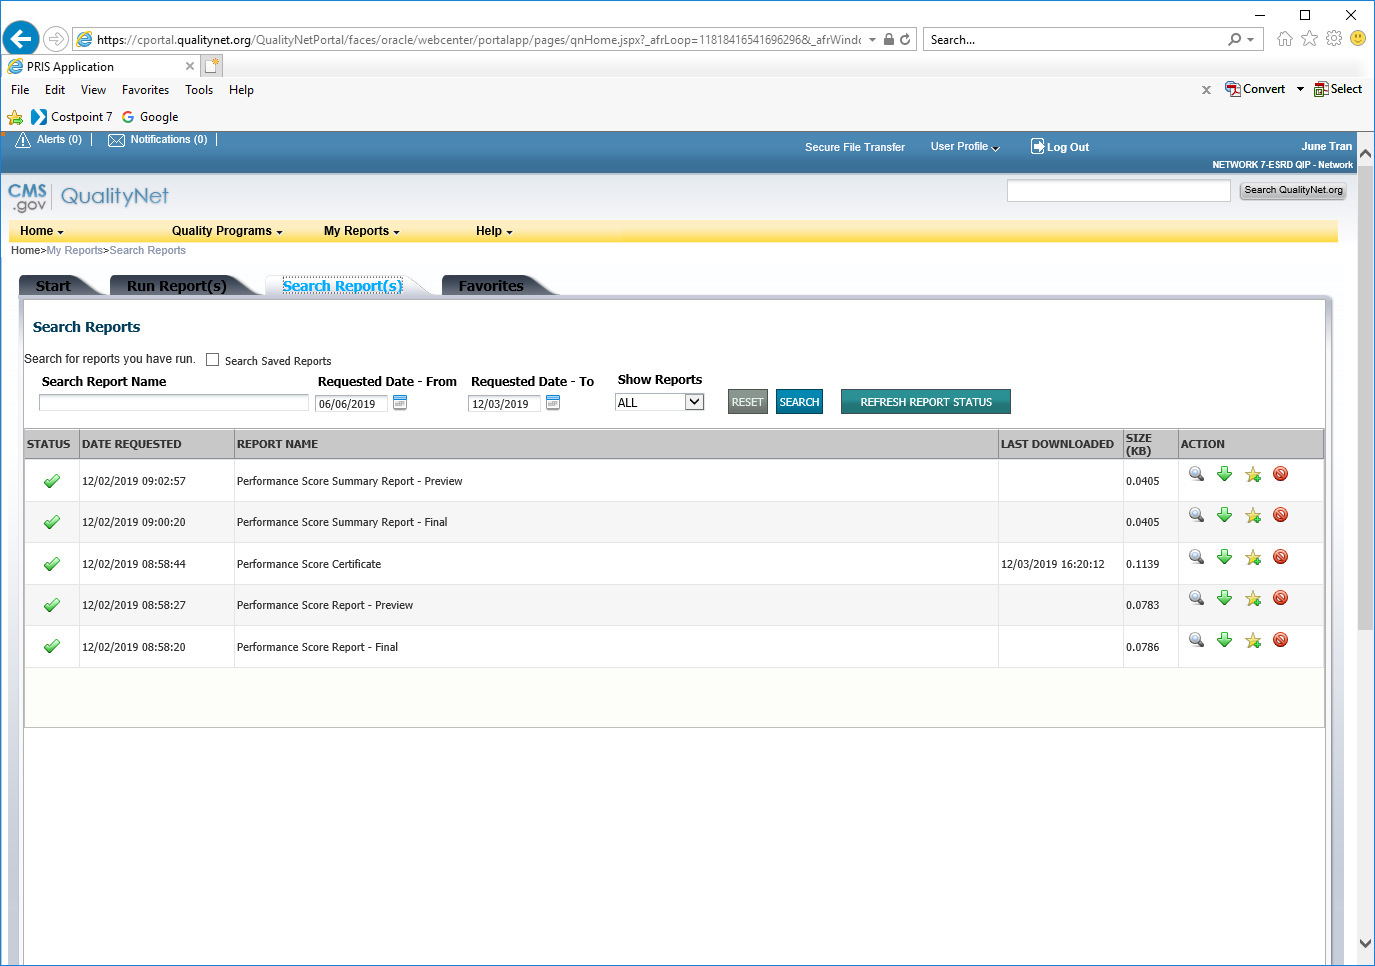Add Performance Score Summary Report - Preview to favorites
This screenshot has width=1375, height=966.
point(1253,474)
